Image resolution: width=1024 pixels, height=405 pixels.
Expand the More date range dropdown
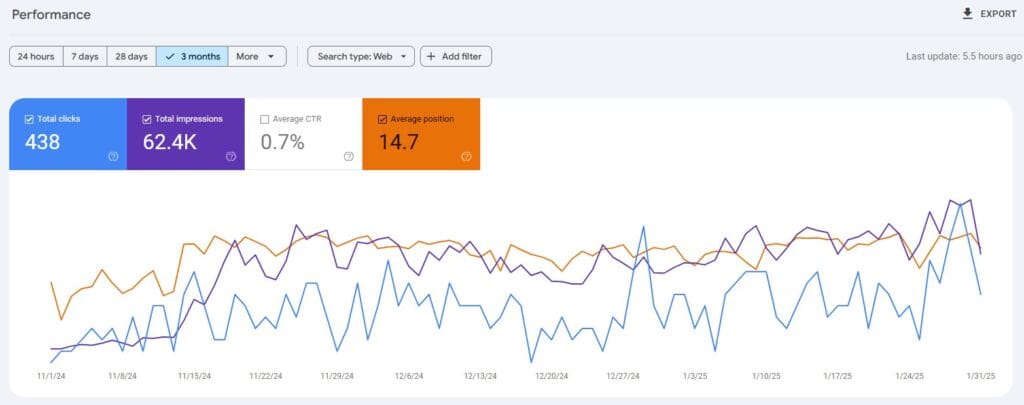click(x=259, y=57)
